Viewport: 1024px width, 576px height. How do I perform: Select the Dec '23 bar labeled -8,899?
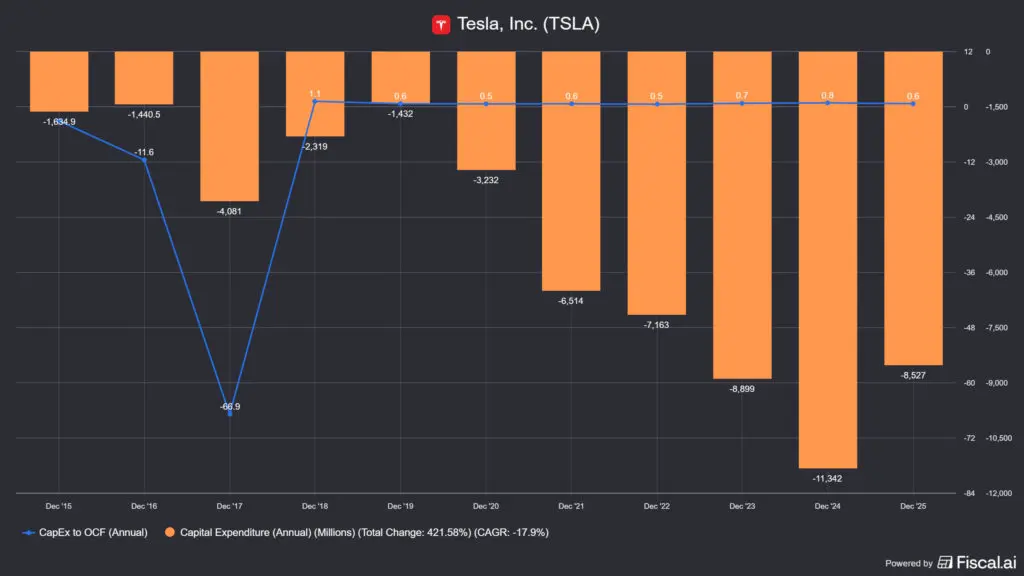(742, 215)
